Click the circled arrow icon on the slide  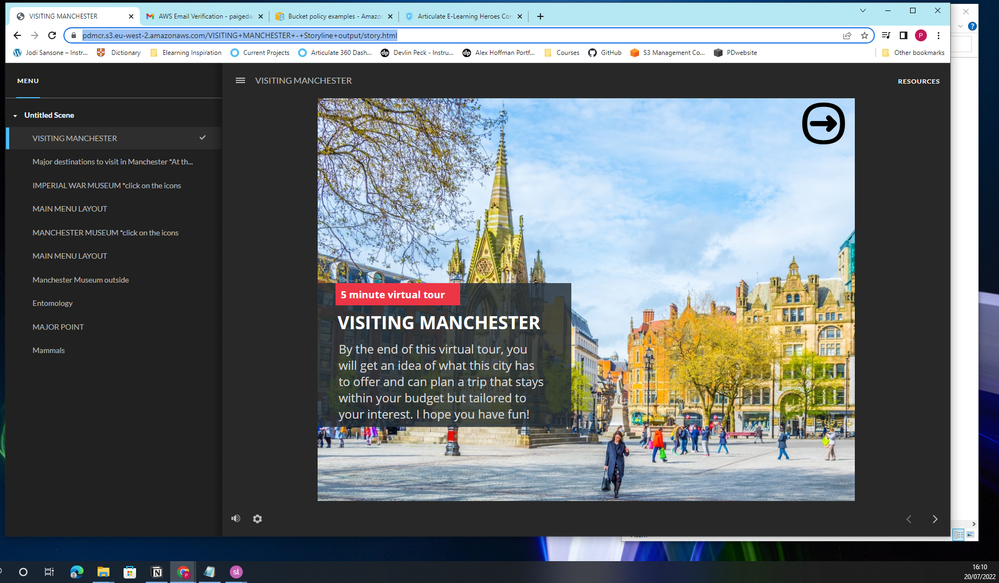pos(823,124)
